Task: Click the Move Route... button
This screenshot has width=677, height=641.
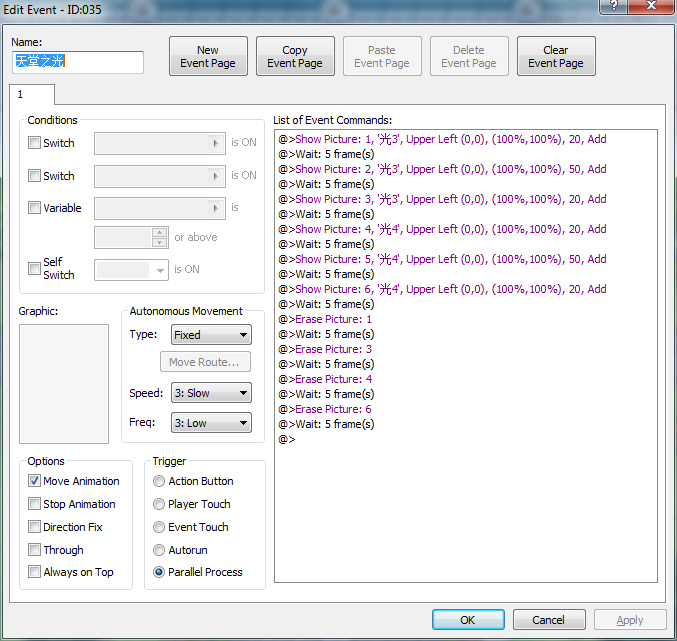Action: pos(205,362)
